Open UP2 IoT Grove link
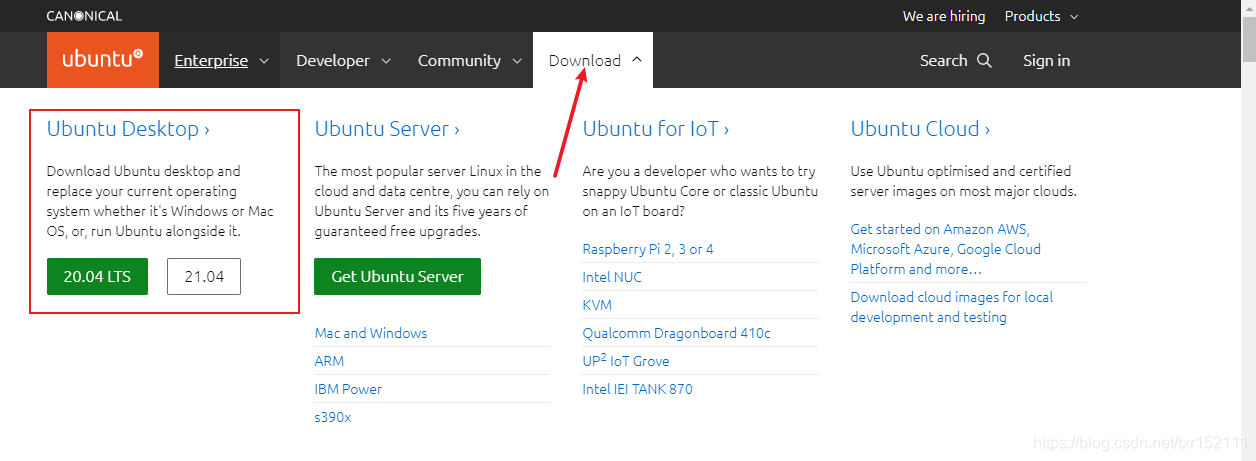Image resolution: width=1256 pixels, height=461 pixels. [x=626, y=361]
